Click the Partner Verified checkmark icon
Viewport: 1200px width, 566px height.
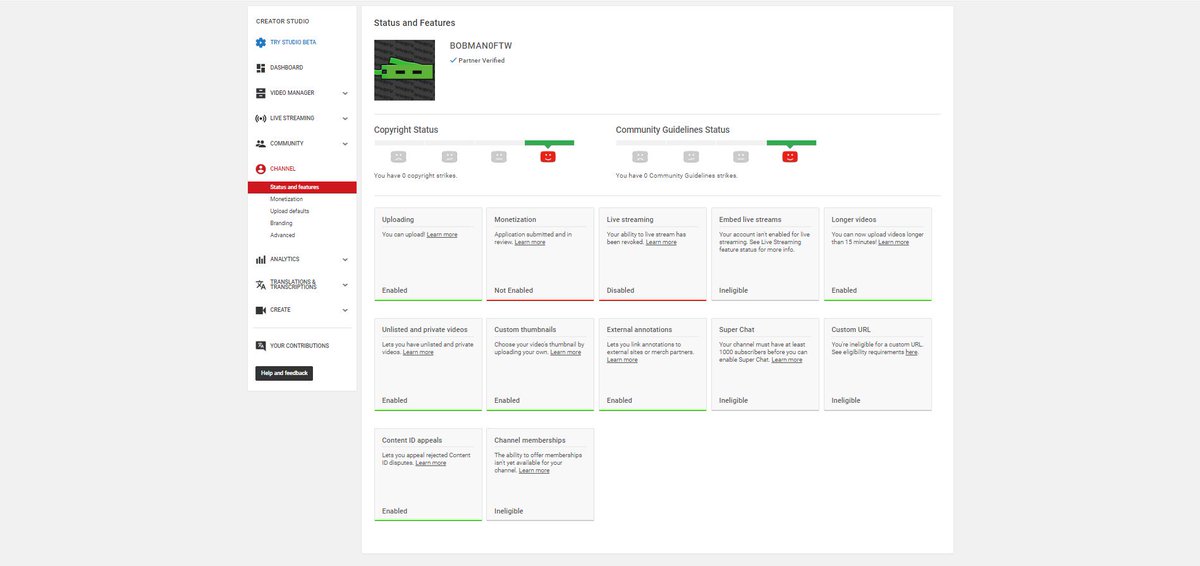(x=453, y=60)
